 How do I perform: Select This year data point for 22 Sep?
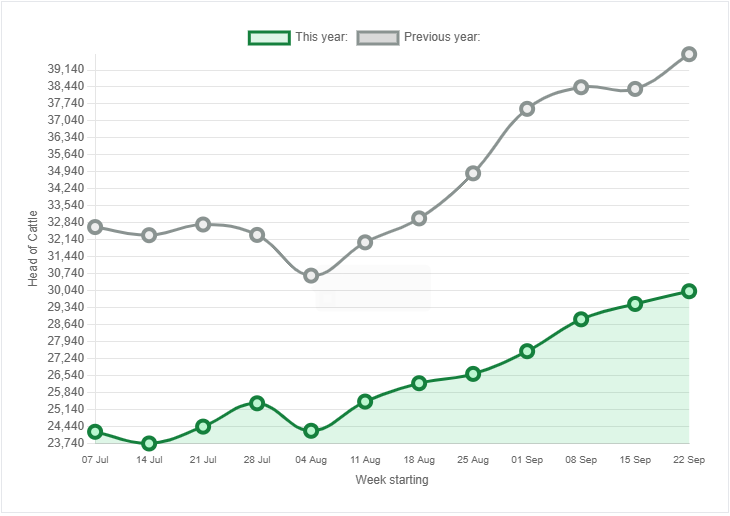pyautogui.click(x=689, y=291)
